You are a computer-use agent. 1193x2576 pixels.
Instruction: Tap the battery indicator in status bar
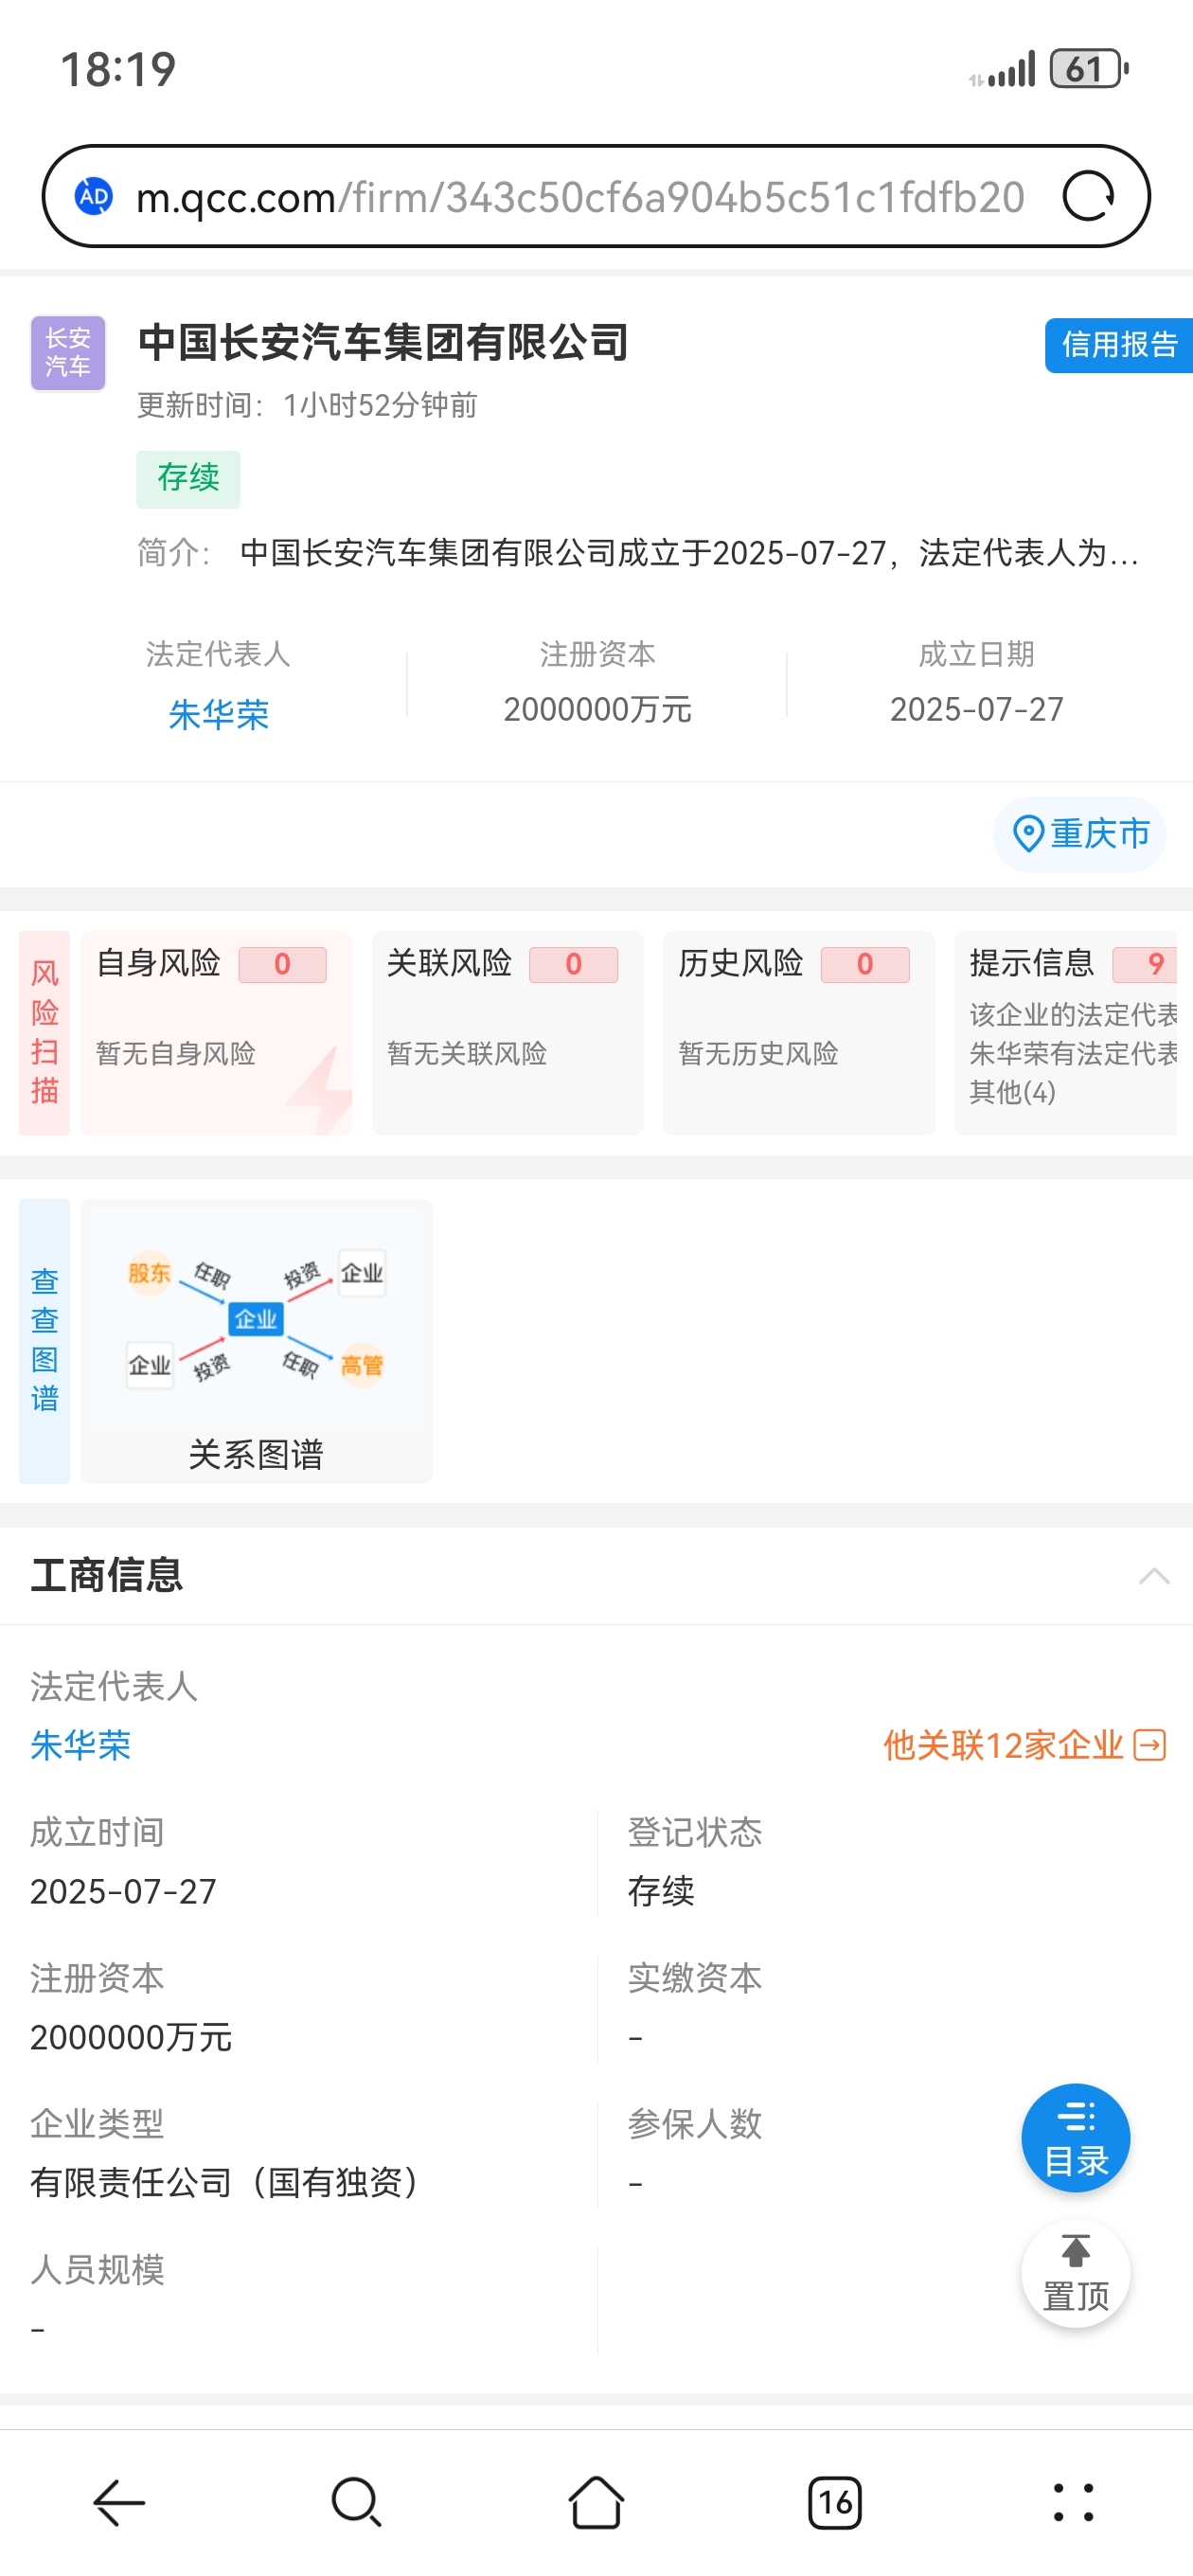pyautogui.click(x=1089, y=69)
